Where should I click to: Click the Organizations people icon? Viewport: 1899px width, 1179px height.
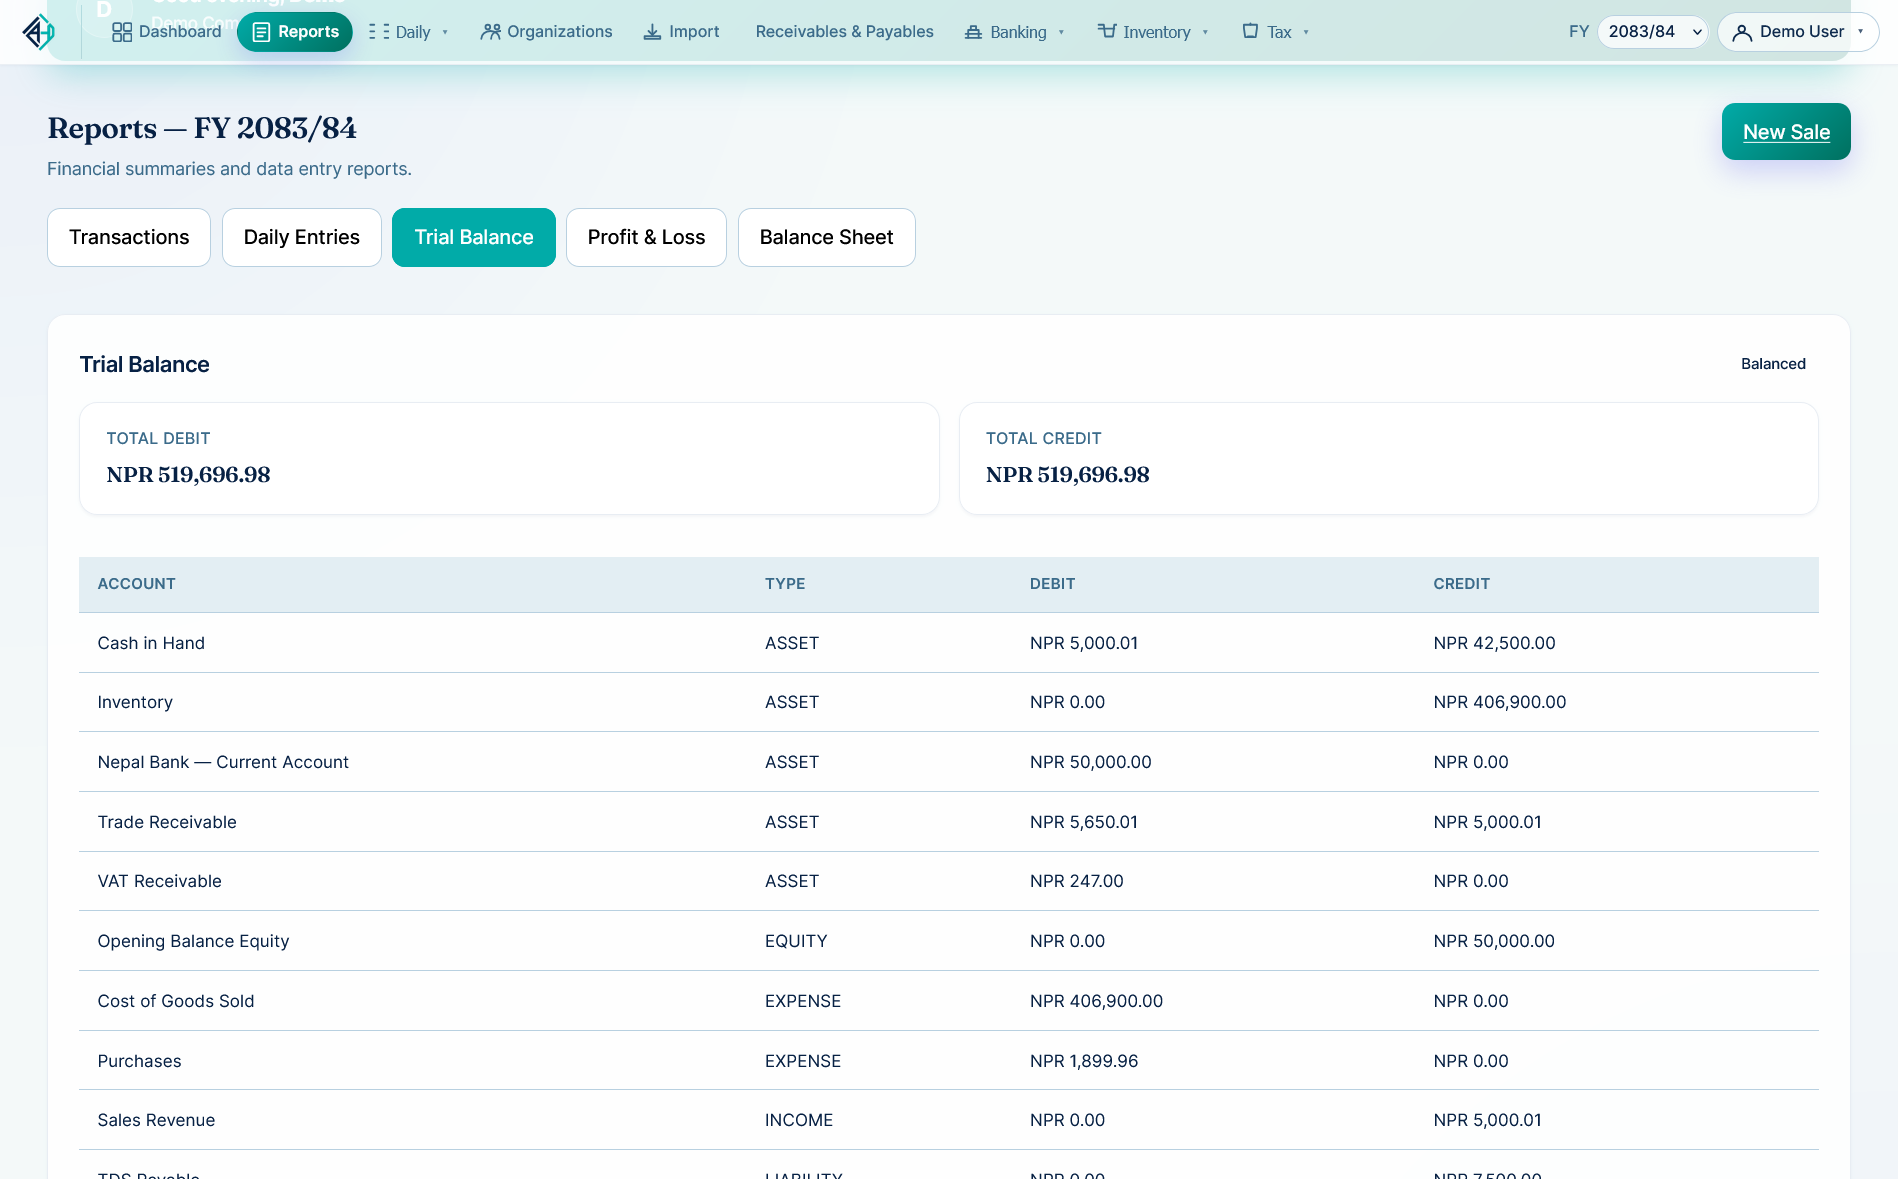click(x=490, y=32)
